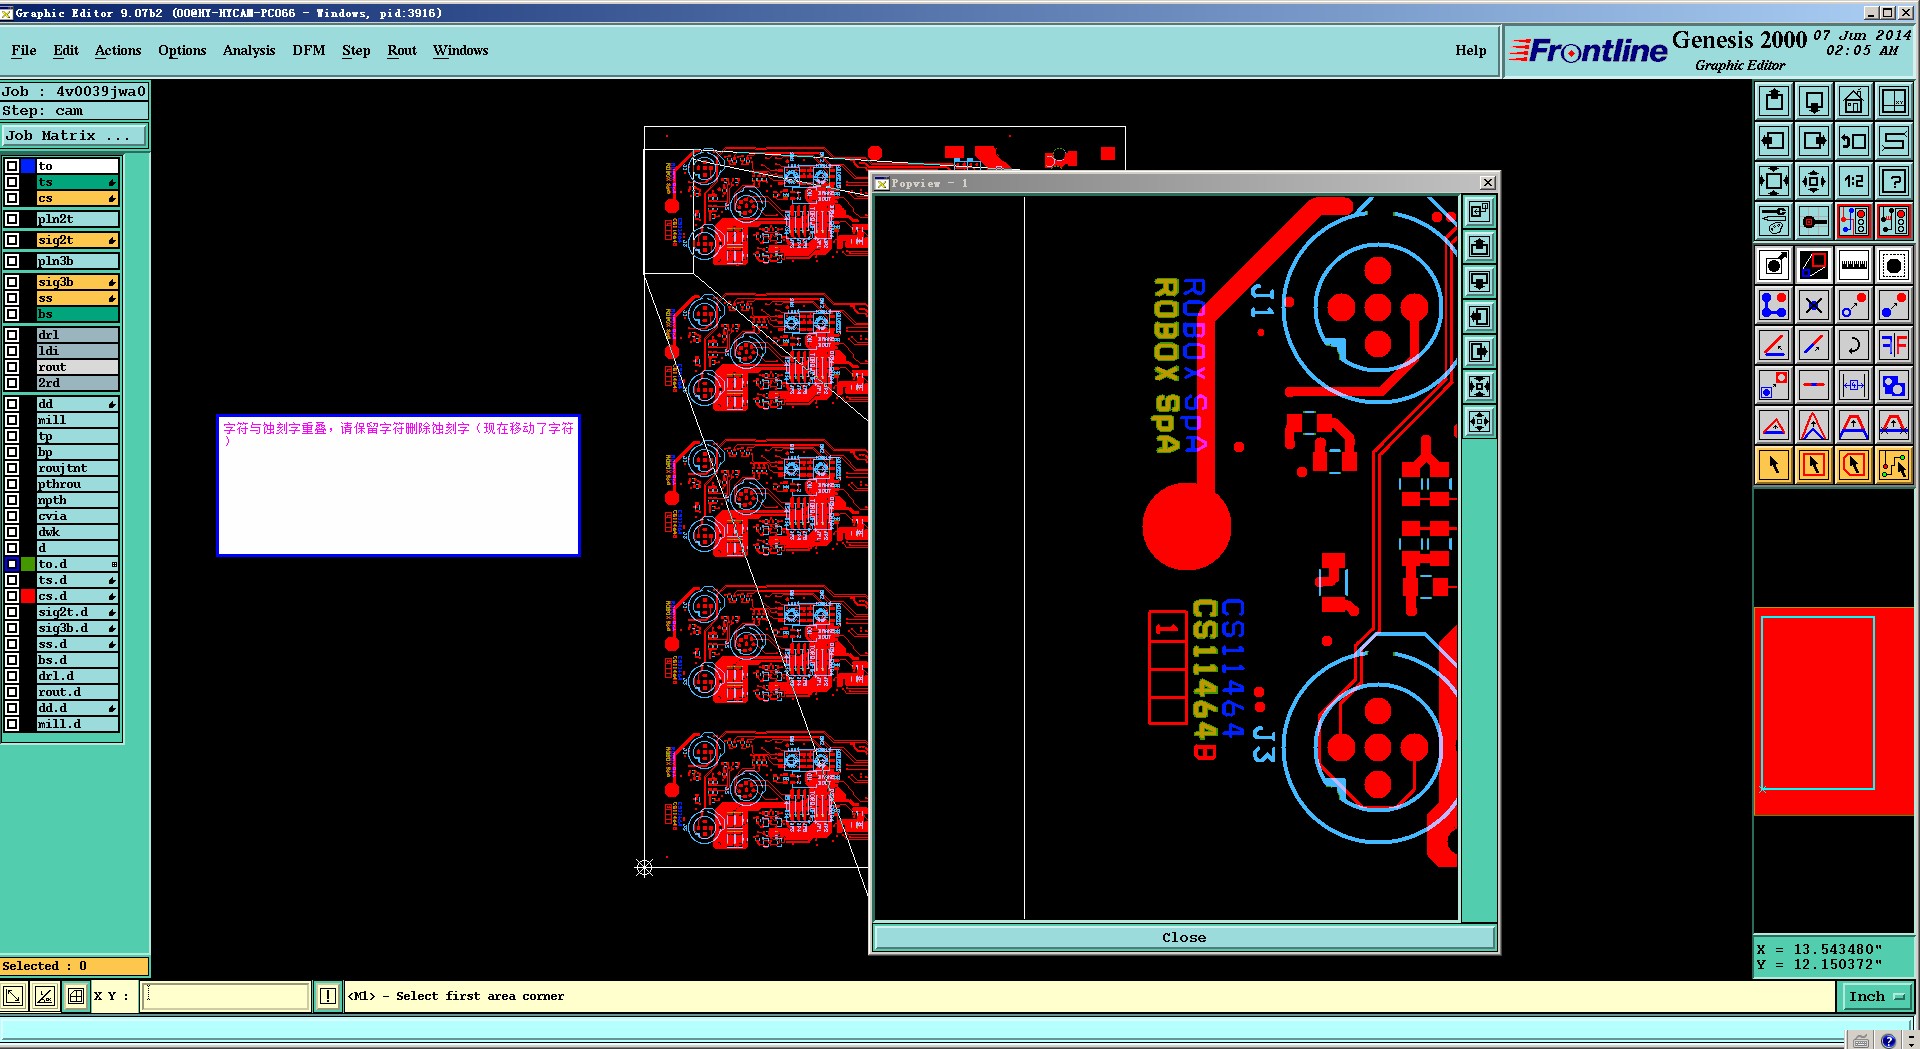This screenshot has width=1920, height=1049.
Task: Select the net select arrow tool
Action: [x=1894, y=465]
